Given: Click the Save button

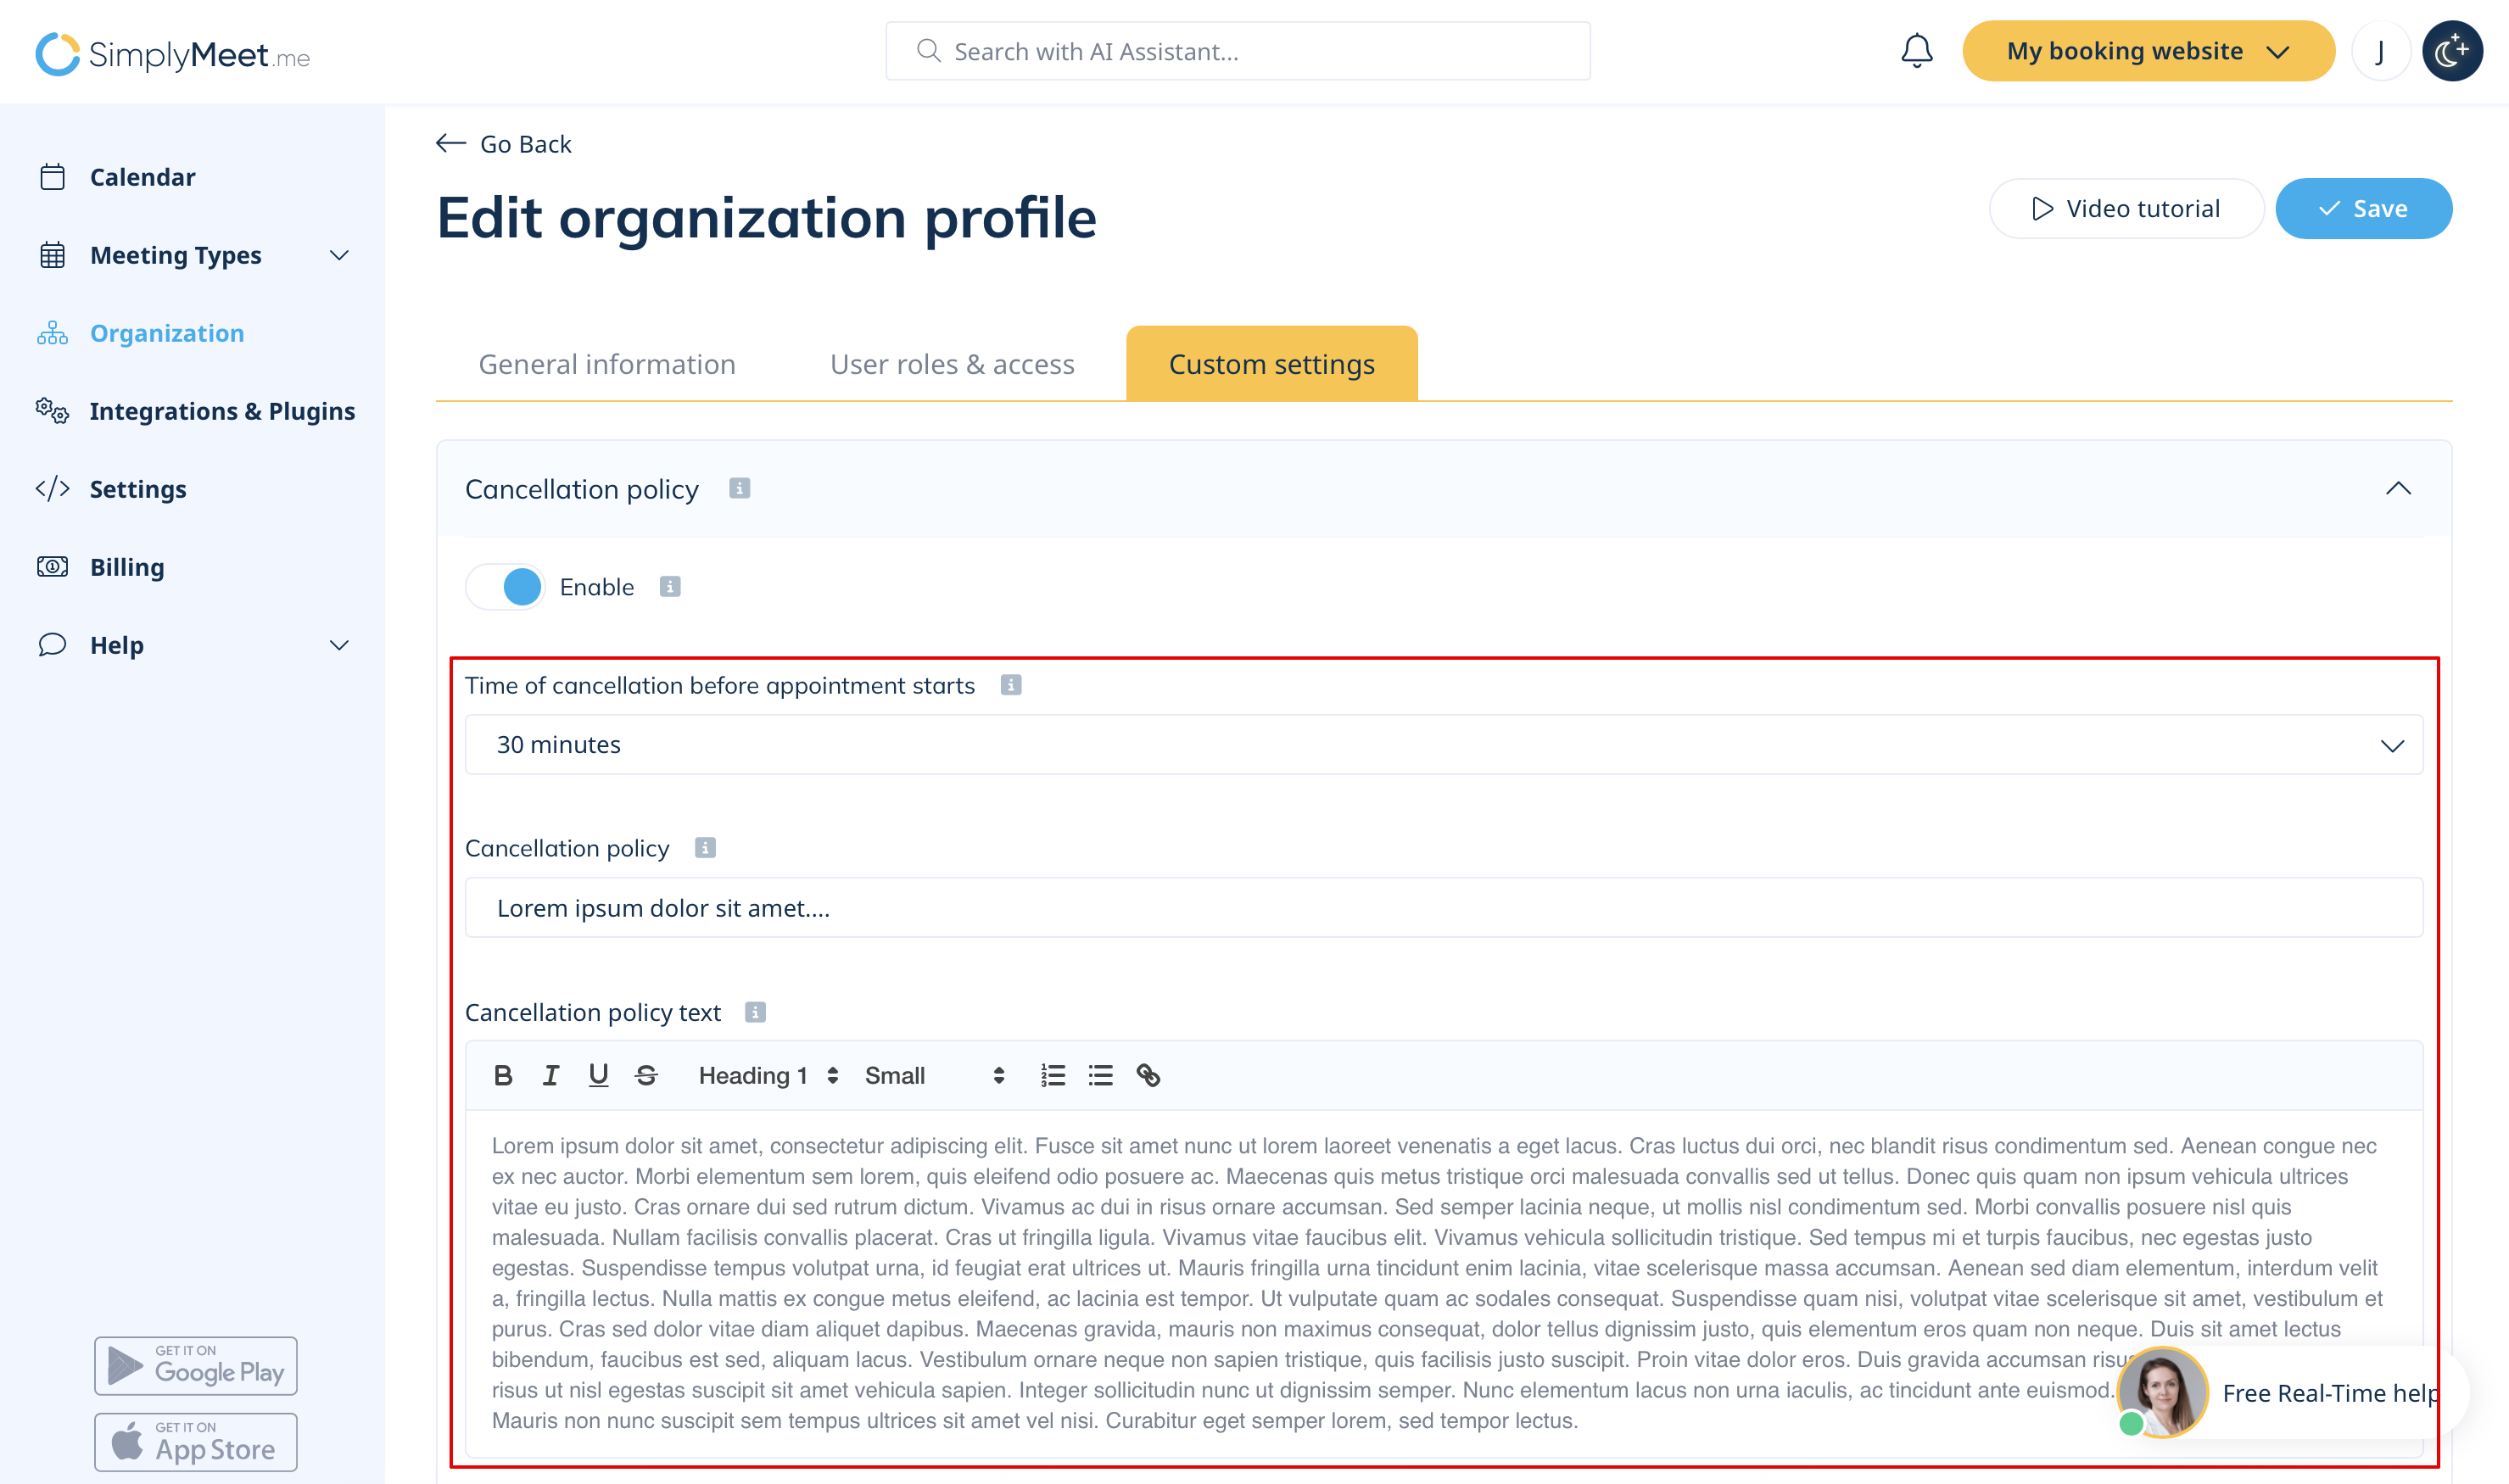Looking at the screenshot, I should pyautogui.click(x=2362, y=209).
